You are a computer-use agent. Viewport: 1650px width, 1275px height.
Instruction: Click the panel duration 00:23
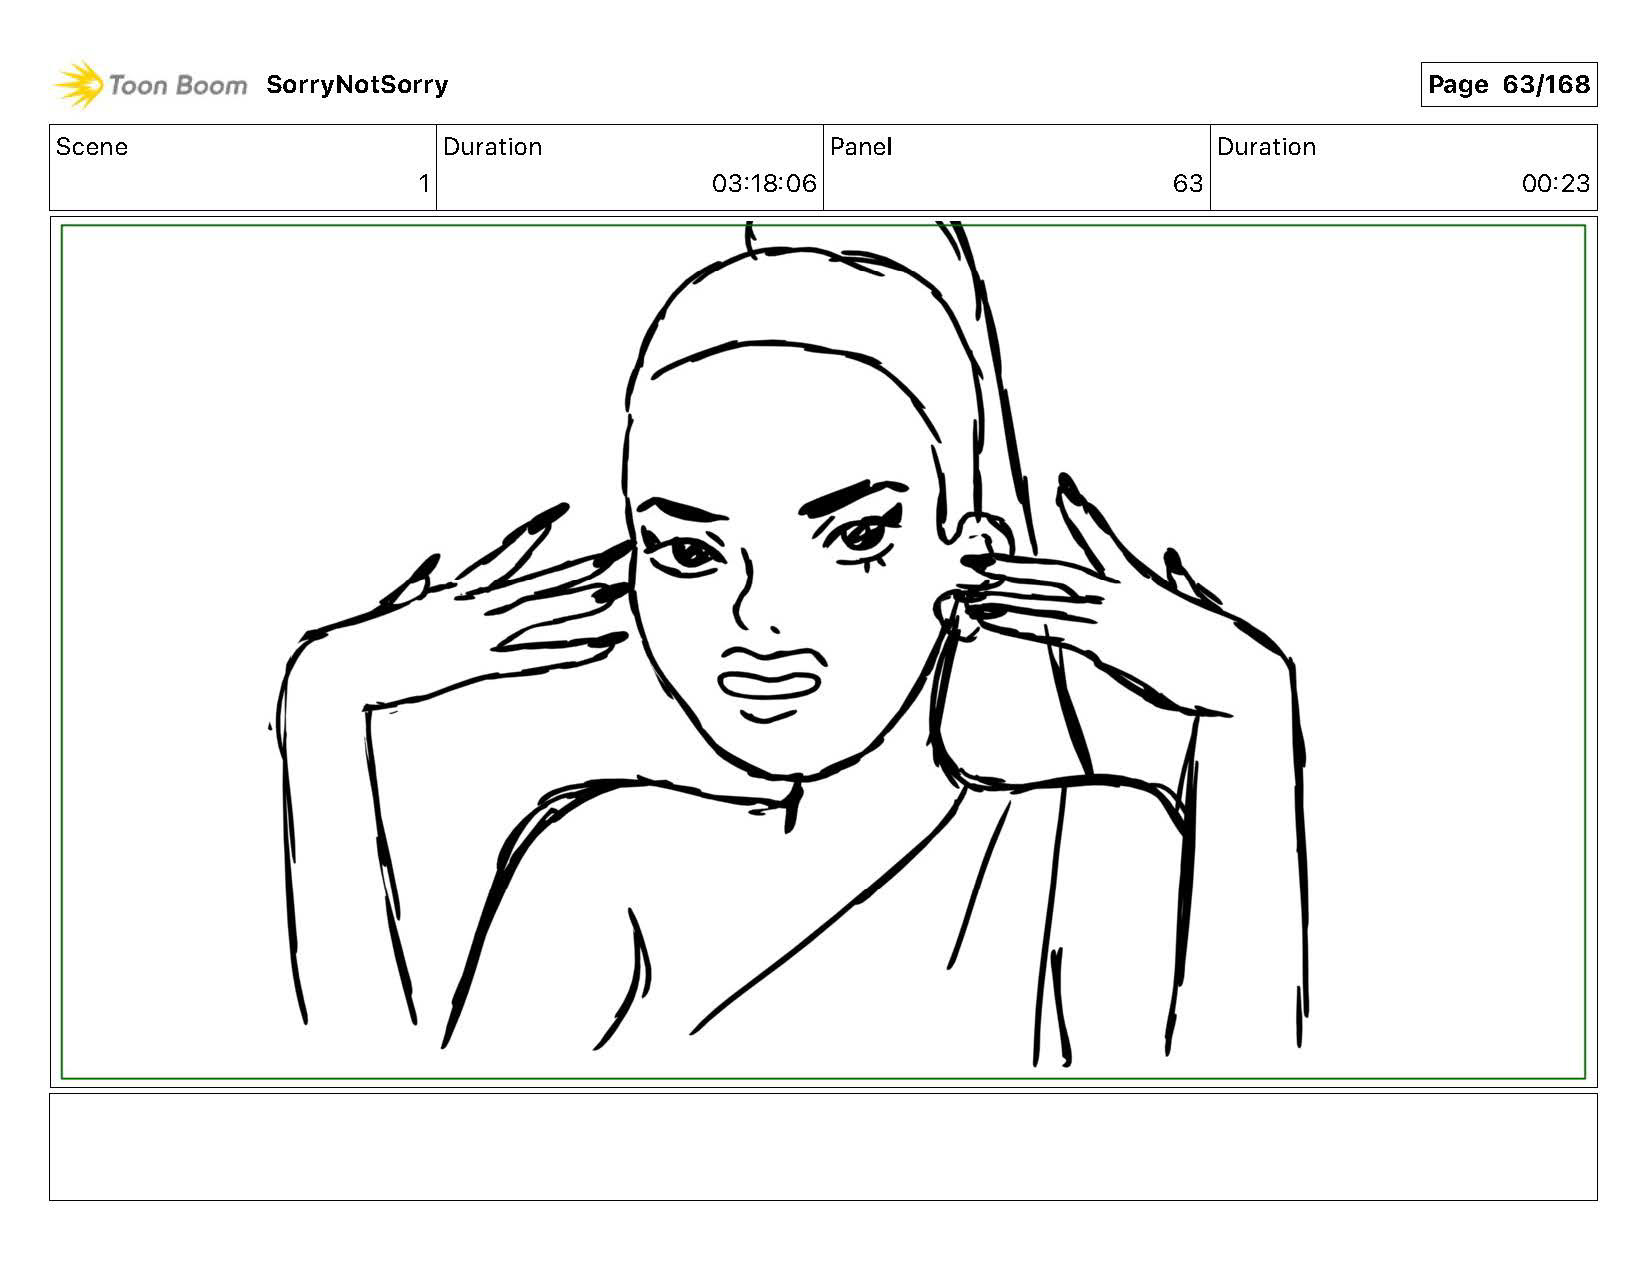1556,184
